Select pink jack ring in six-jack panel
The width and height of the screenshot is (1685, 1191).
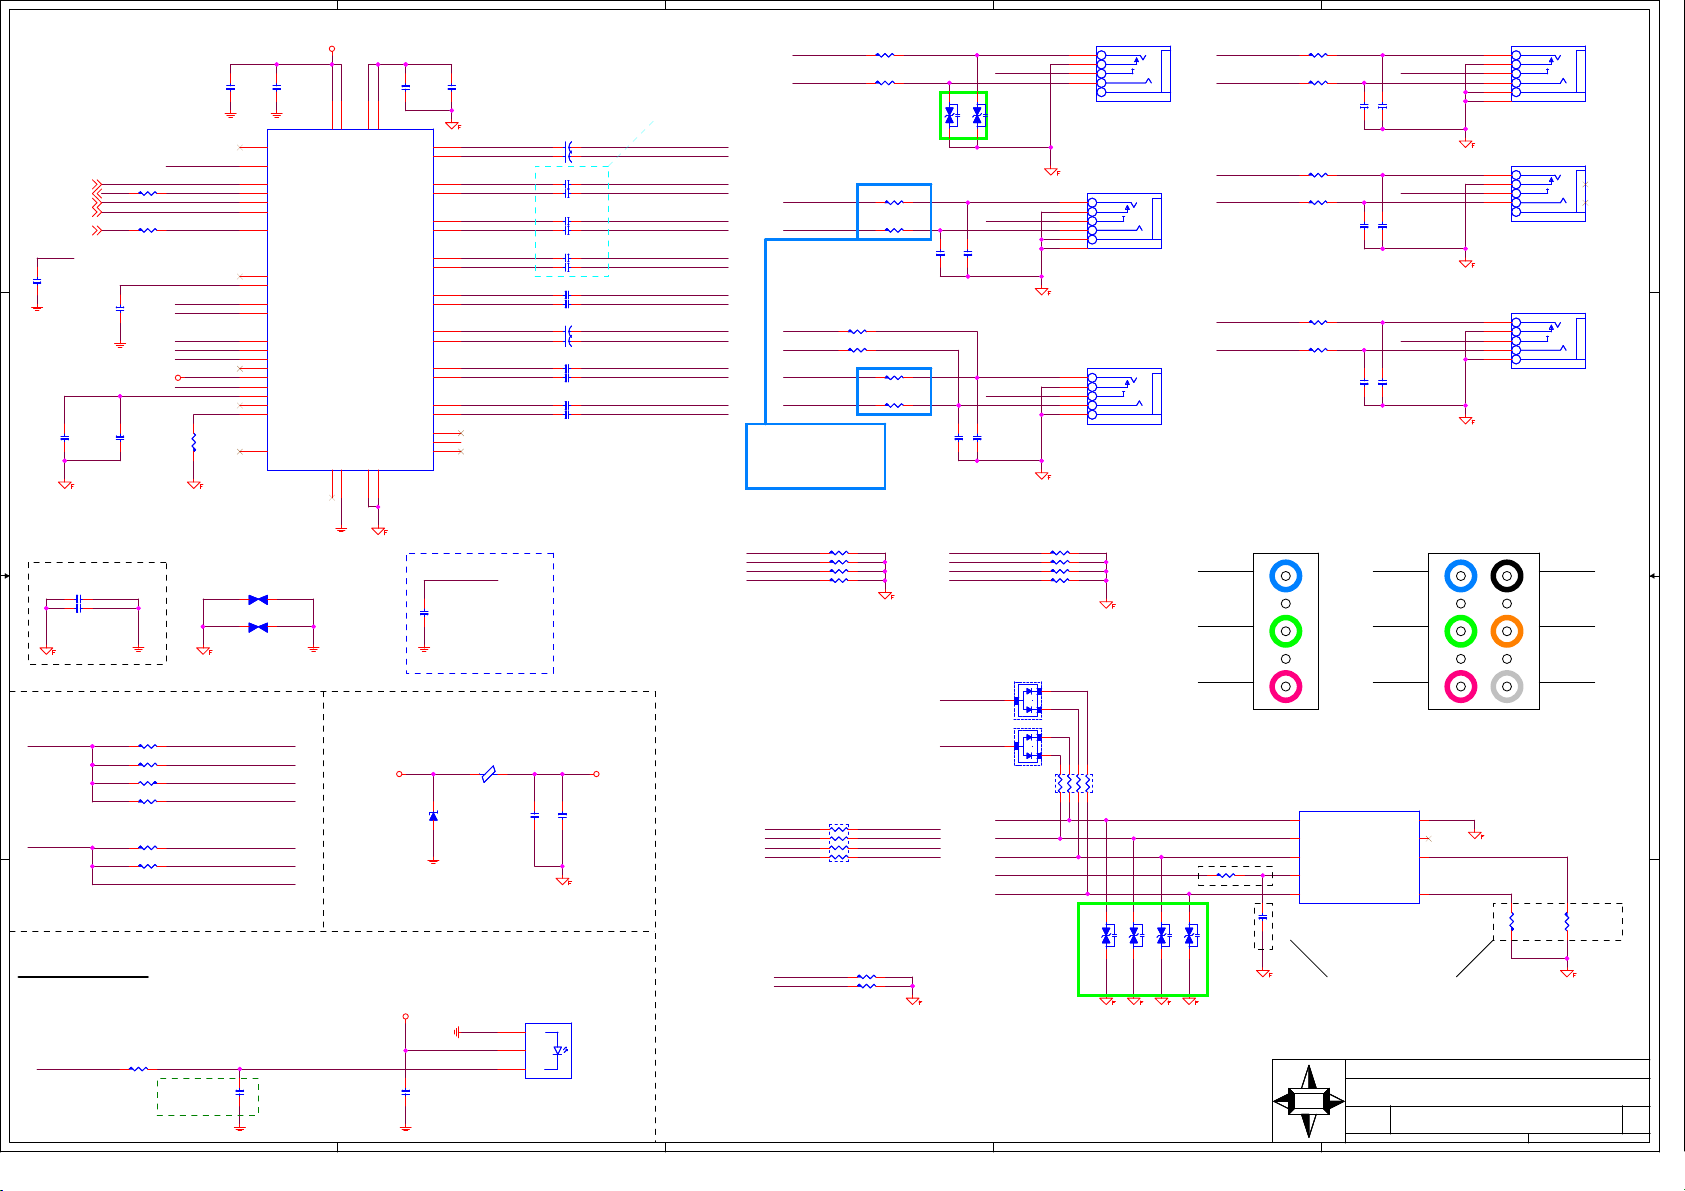1461,686
